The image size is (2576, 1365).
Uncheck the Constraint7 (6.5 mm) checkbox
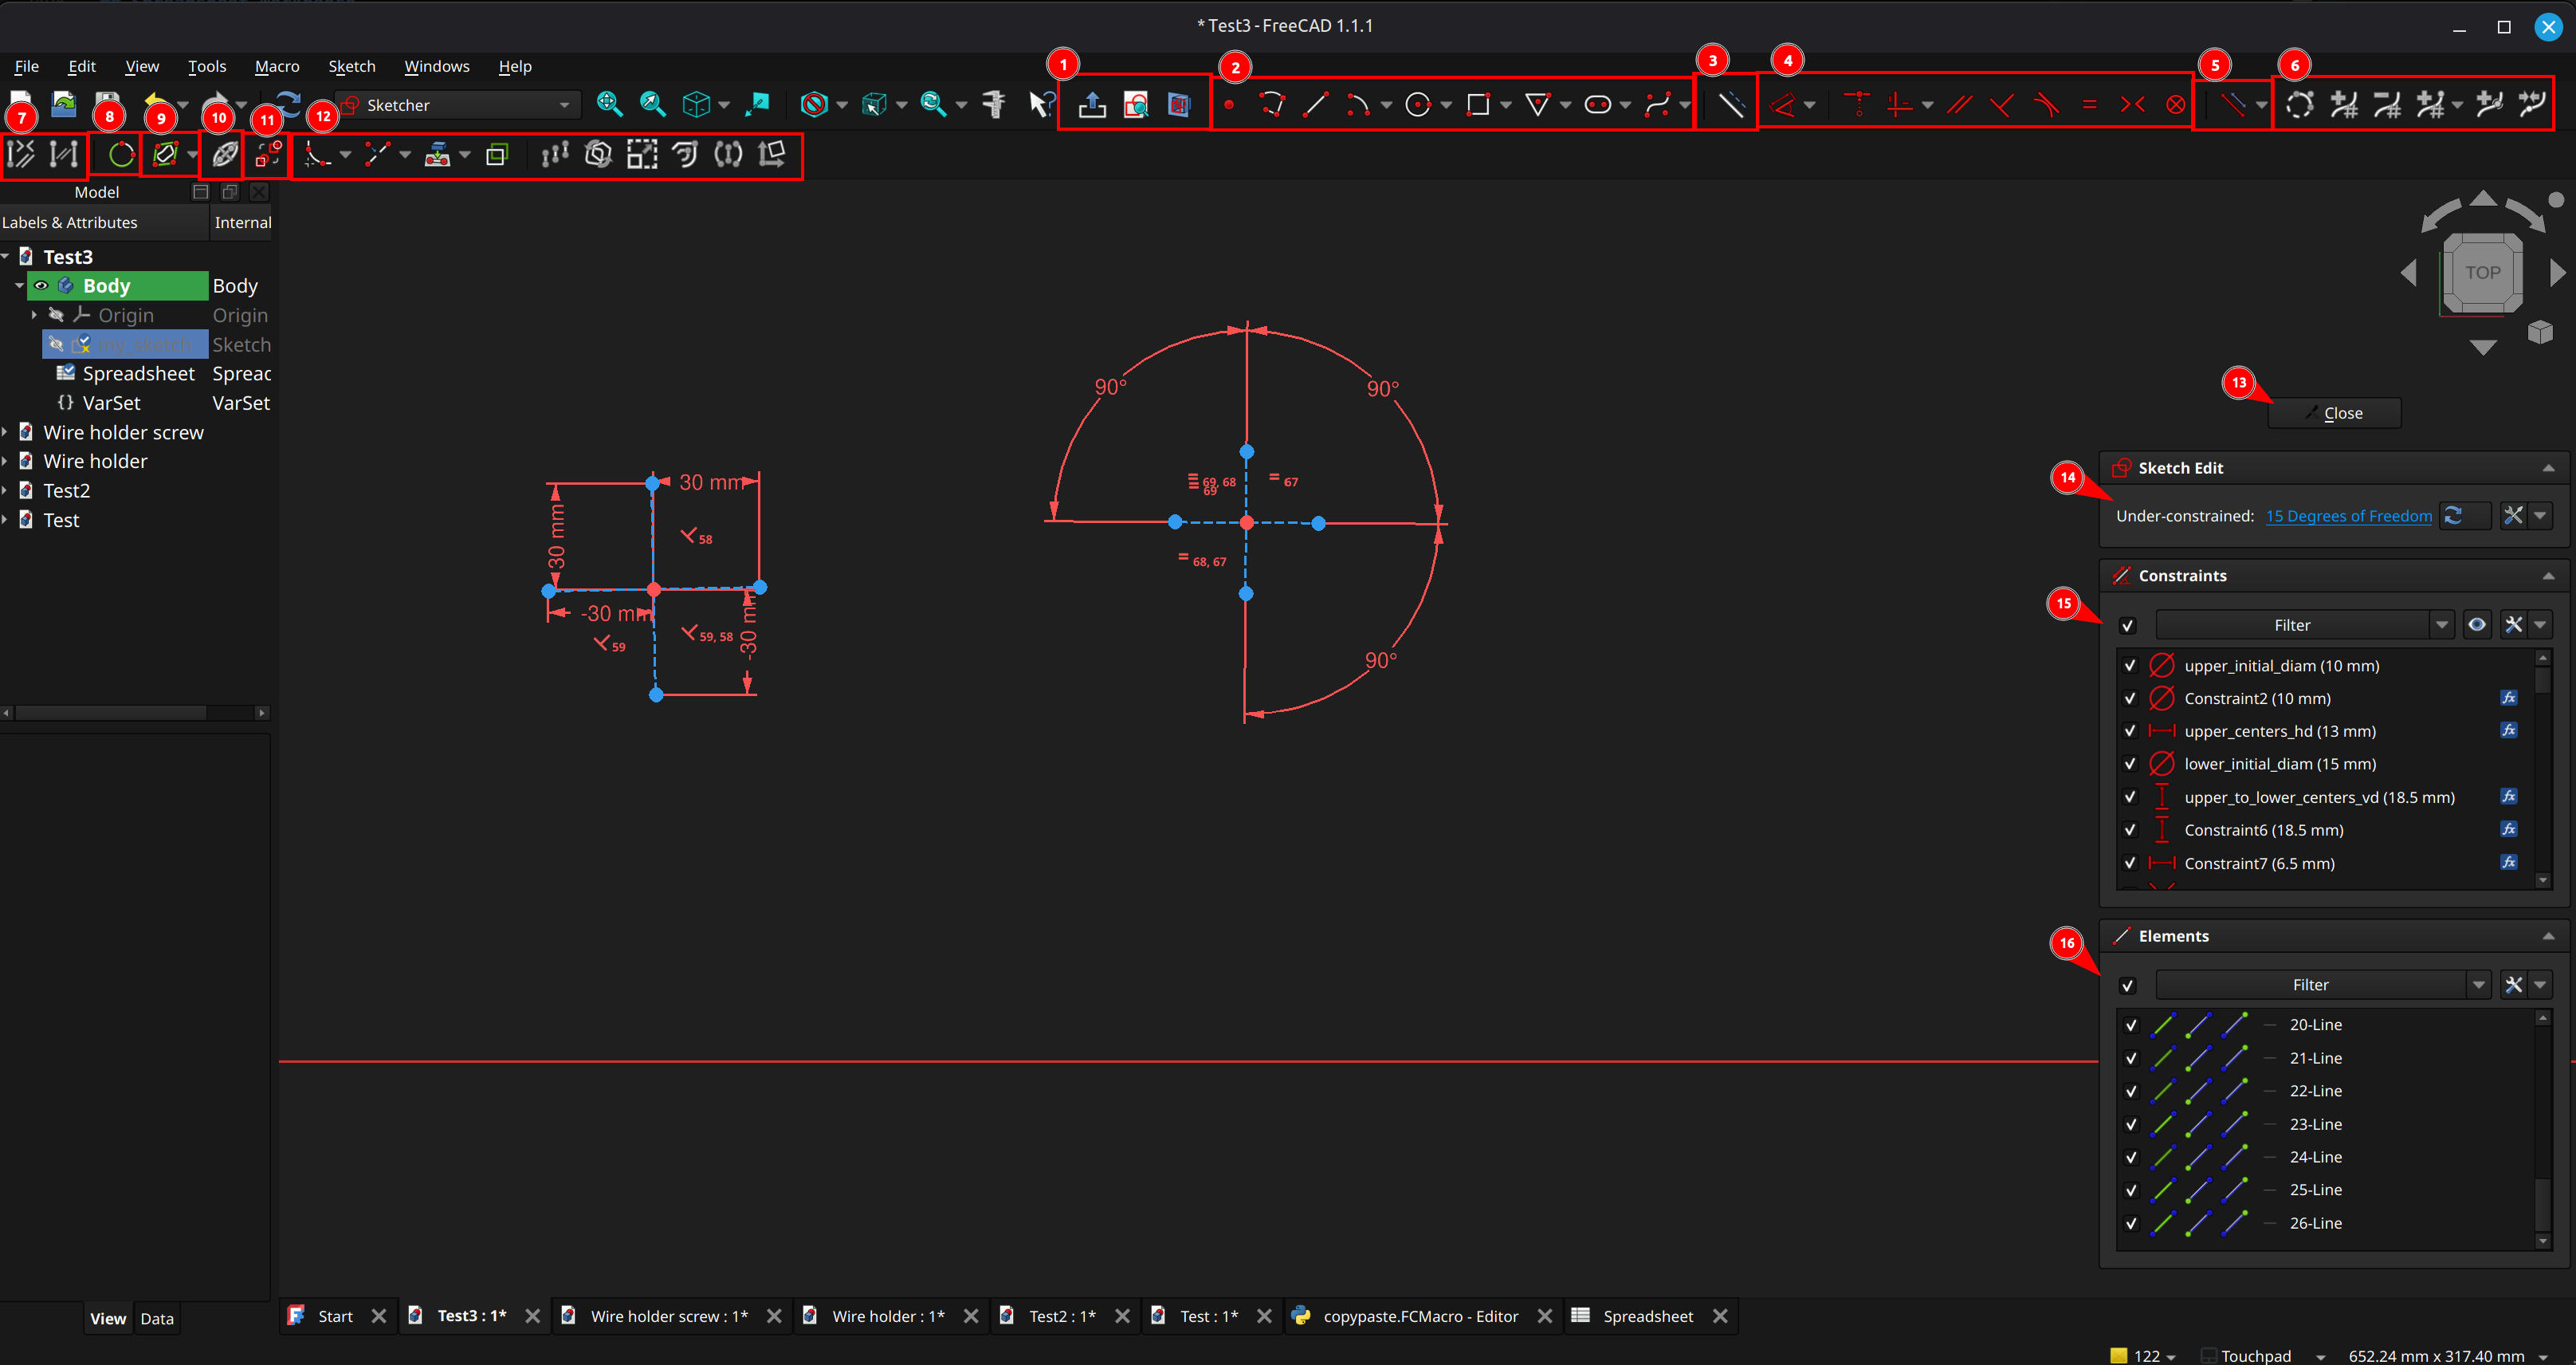pos(2130,863)
